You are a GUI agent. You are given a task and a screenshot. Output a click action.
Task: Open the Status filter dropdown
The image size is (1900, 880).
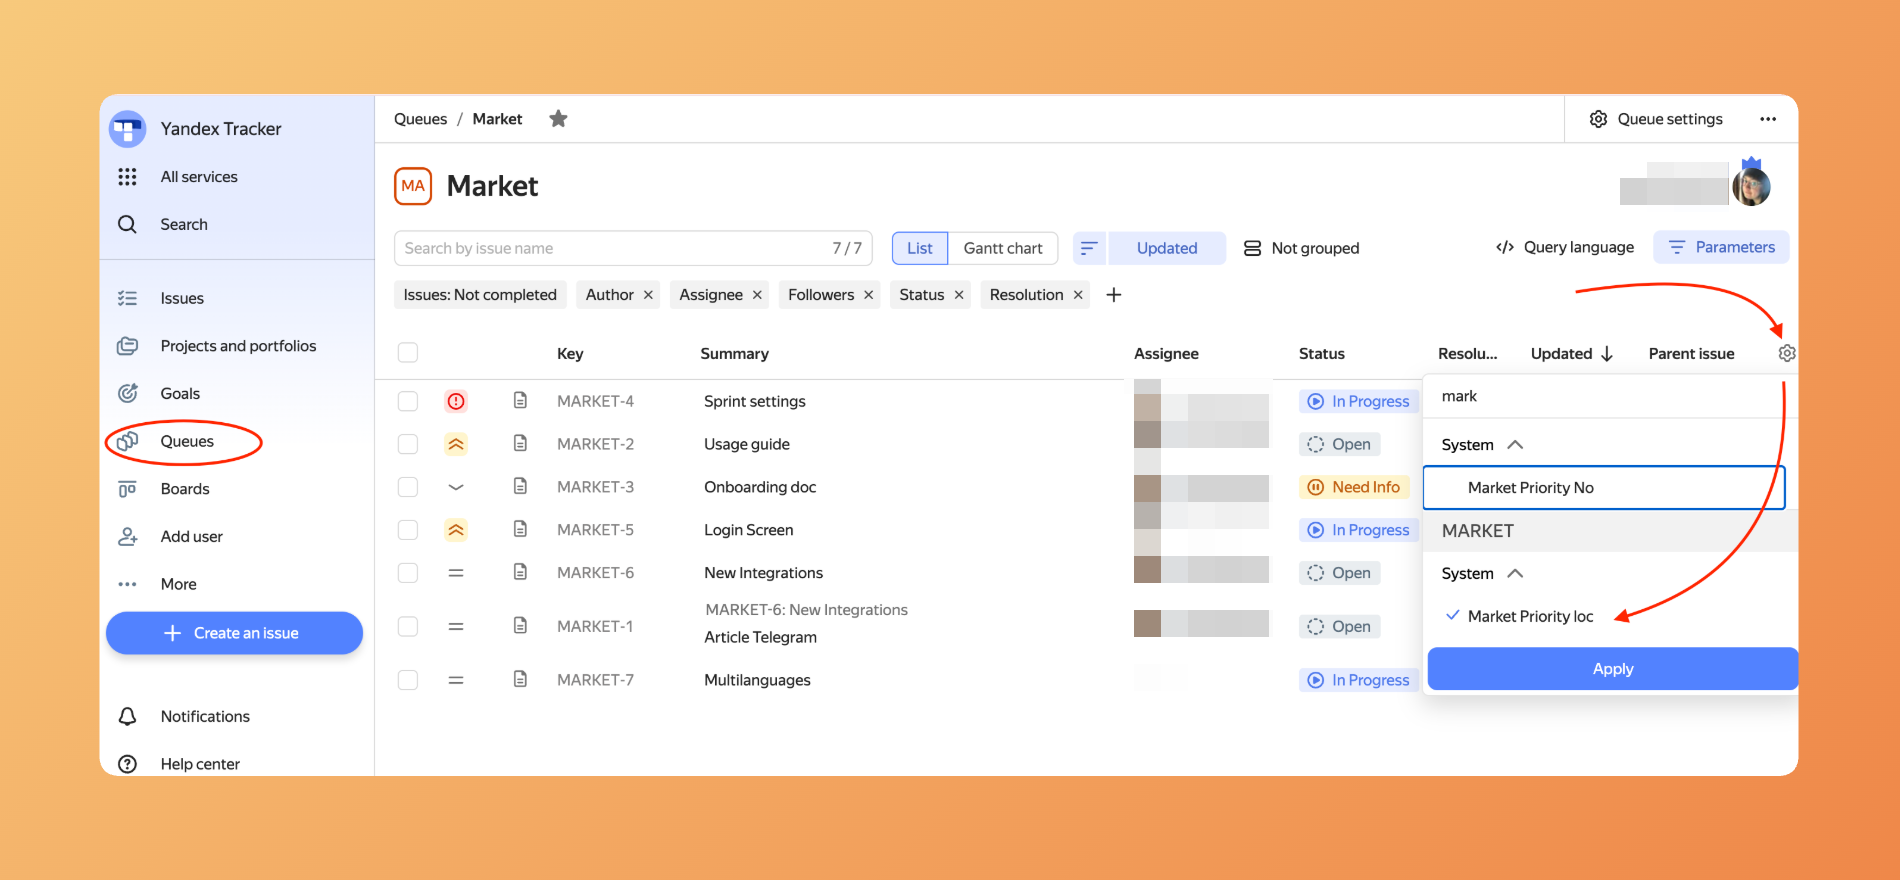921,295
